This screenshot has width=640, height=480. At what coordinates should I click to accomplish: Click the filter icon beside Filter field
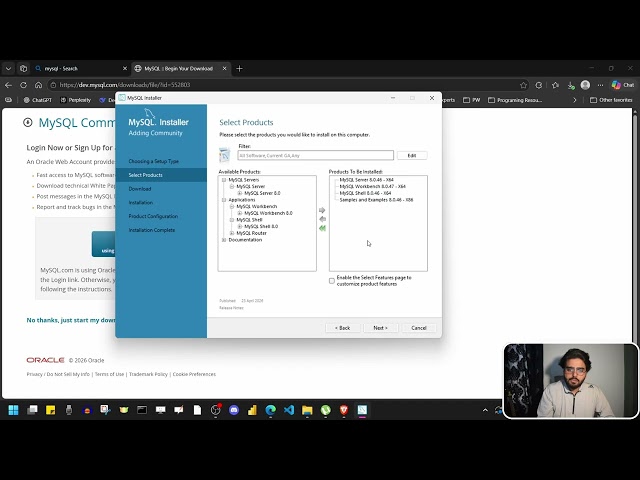tap(224, 155)
